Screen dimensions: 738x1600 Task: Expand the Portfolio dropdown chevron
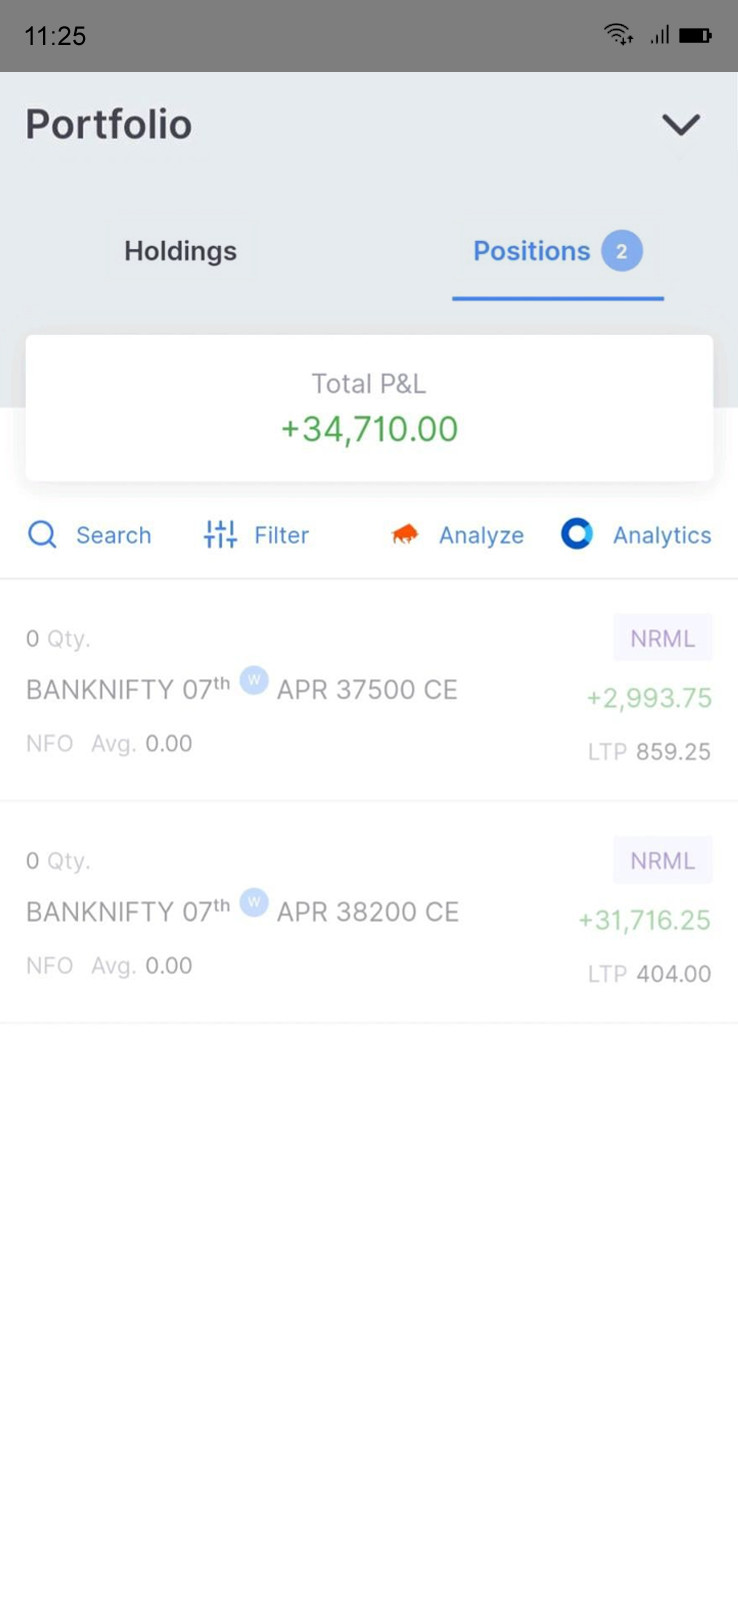point(681,125)
